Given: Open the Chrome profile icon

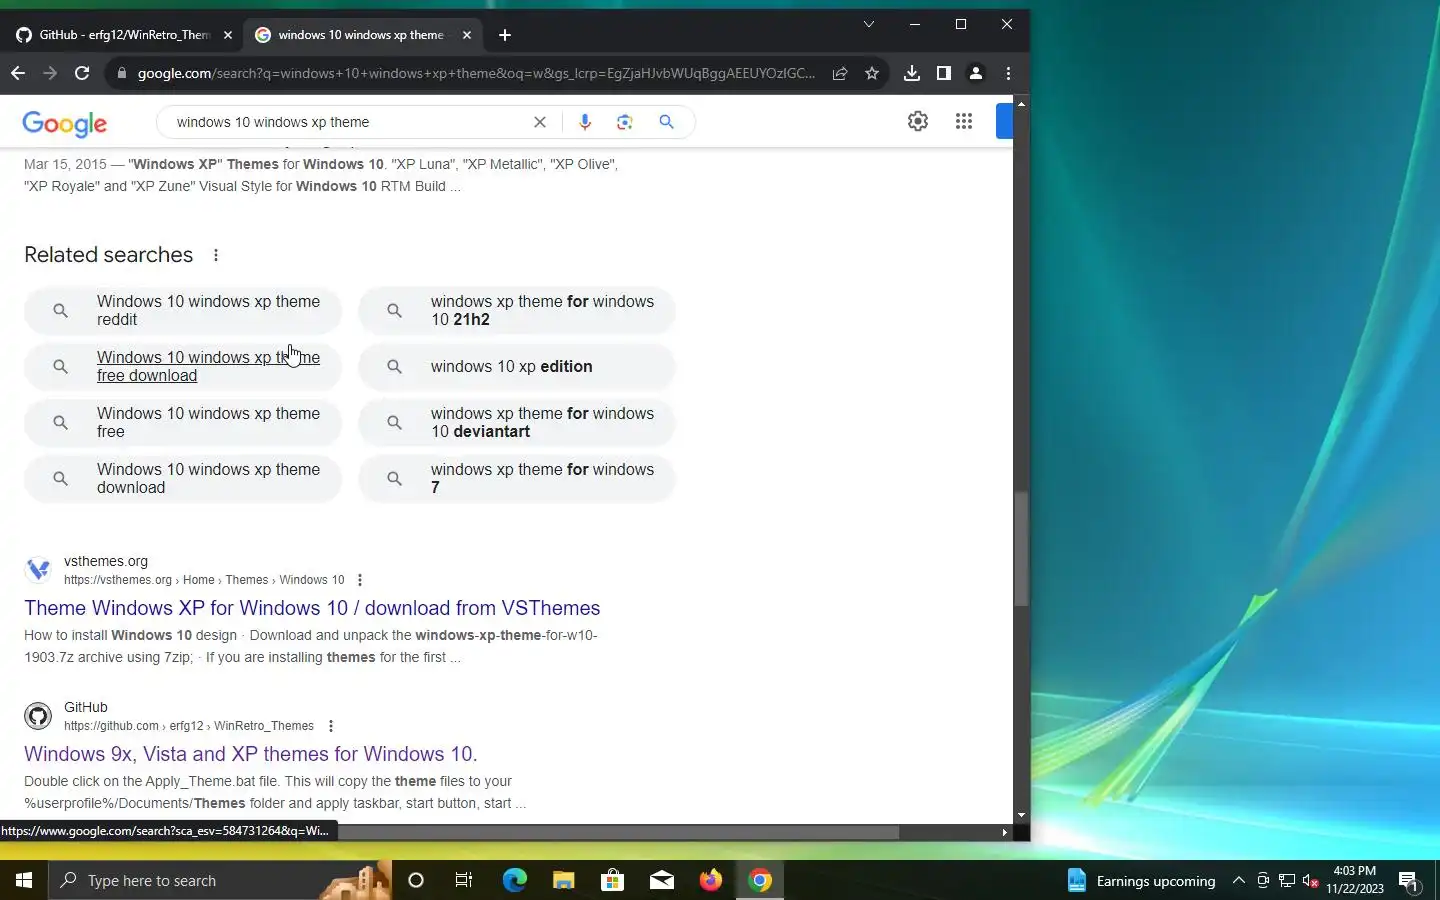Looking at the screenshot, I should tap(976, 73).
